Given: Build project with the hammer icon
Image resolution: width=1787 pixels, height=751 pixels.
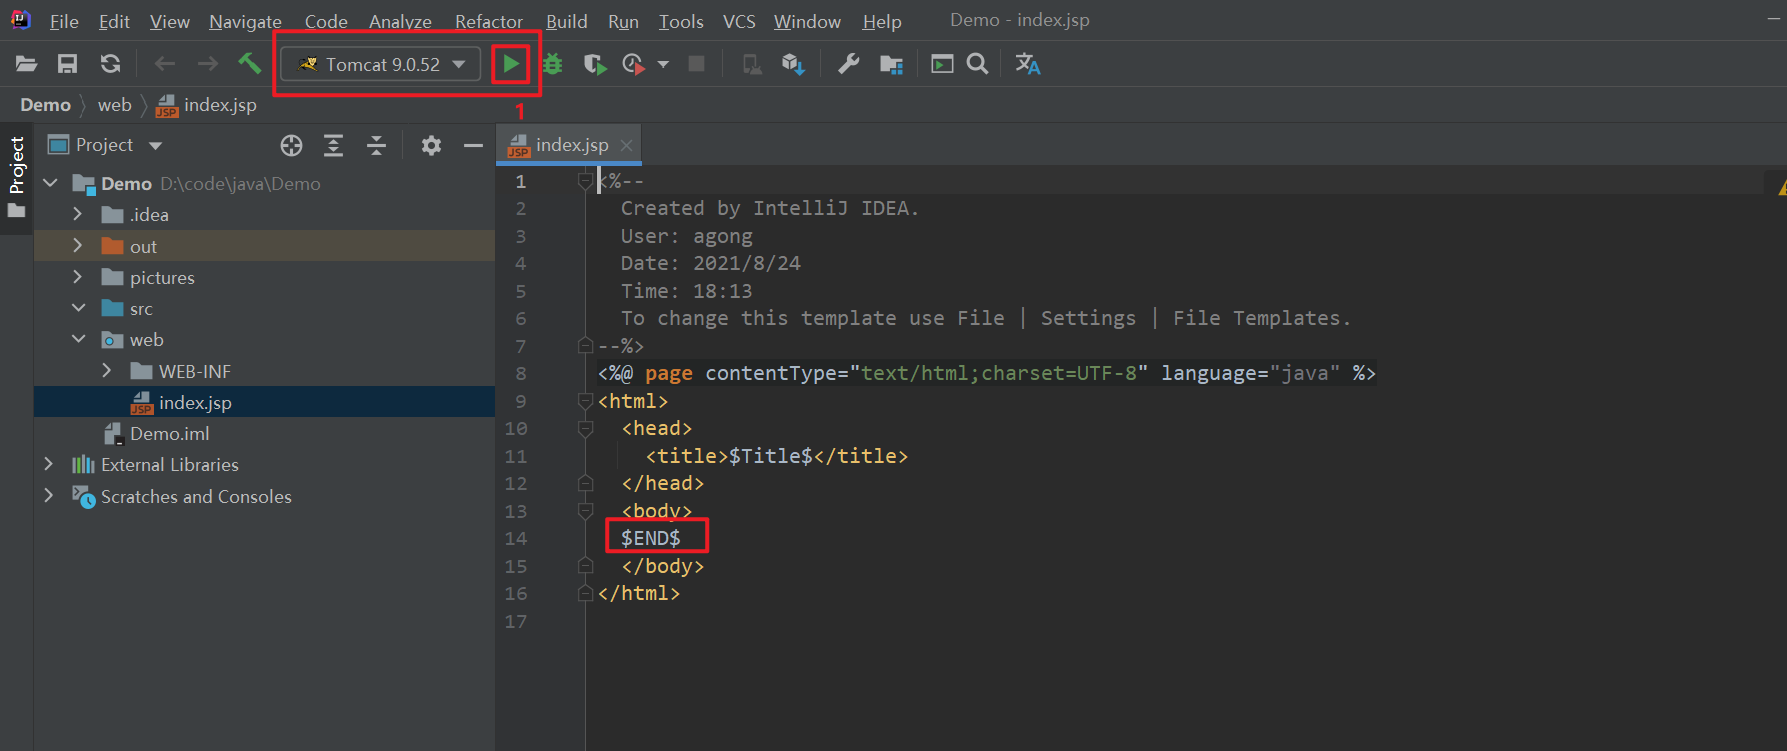Looking at the screenshot, I should pyautogui.click(x=249, y=63).
